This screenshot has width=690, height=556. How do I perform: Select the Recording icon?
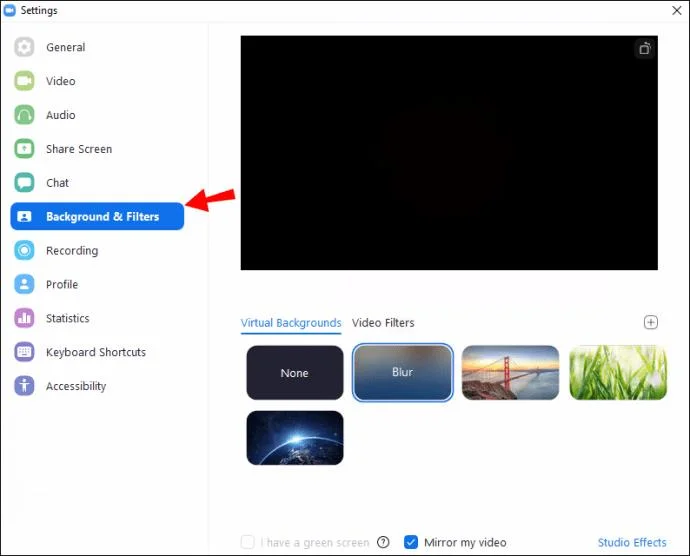point(24,250)
